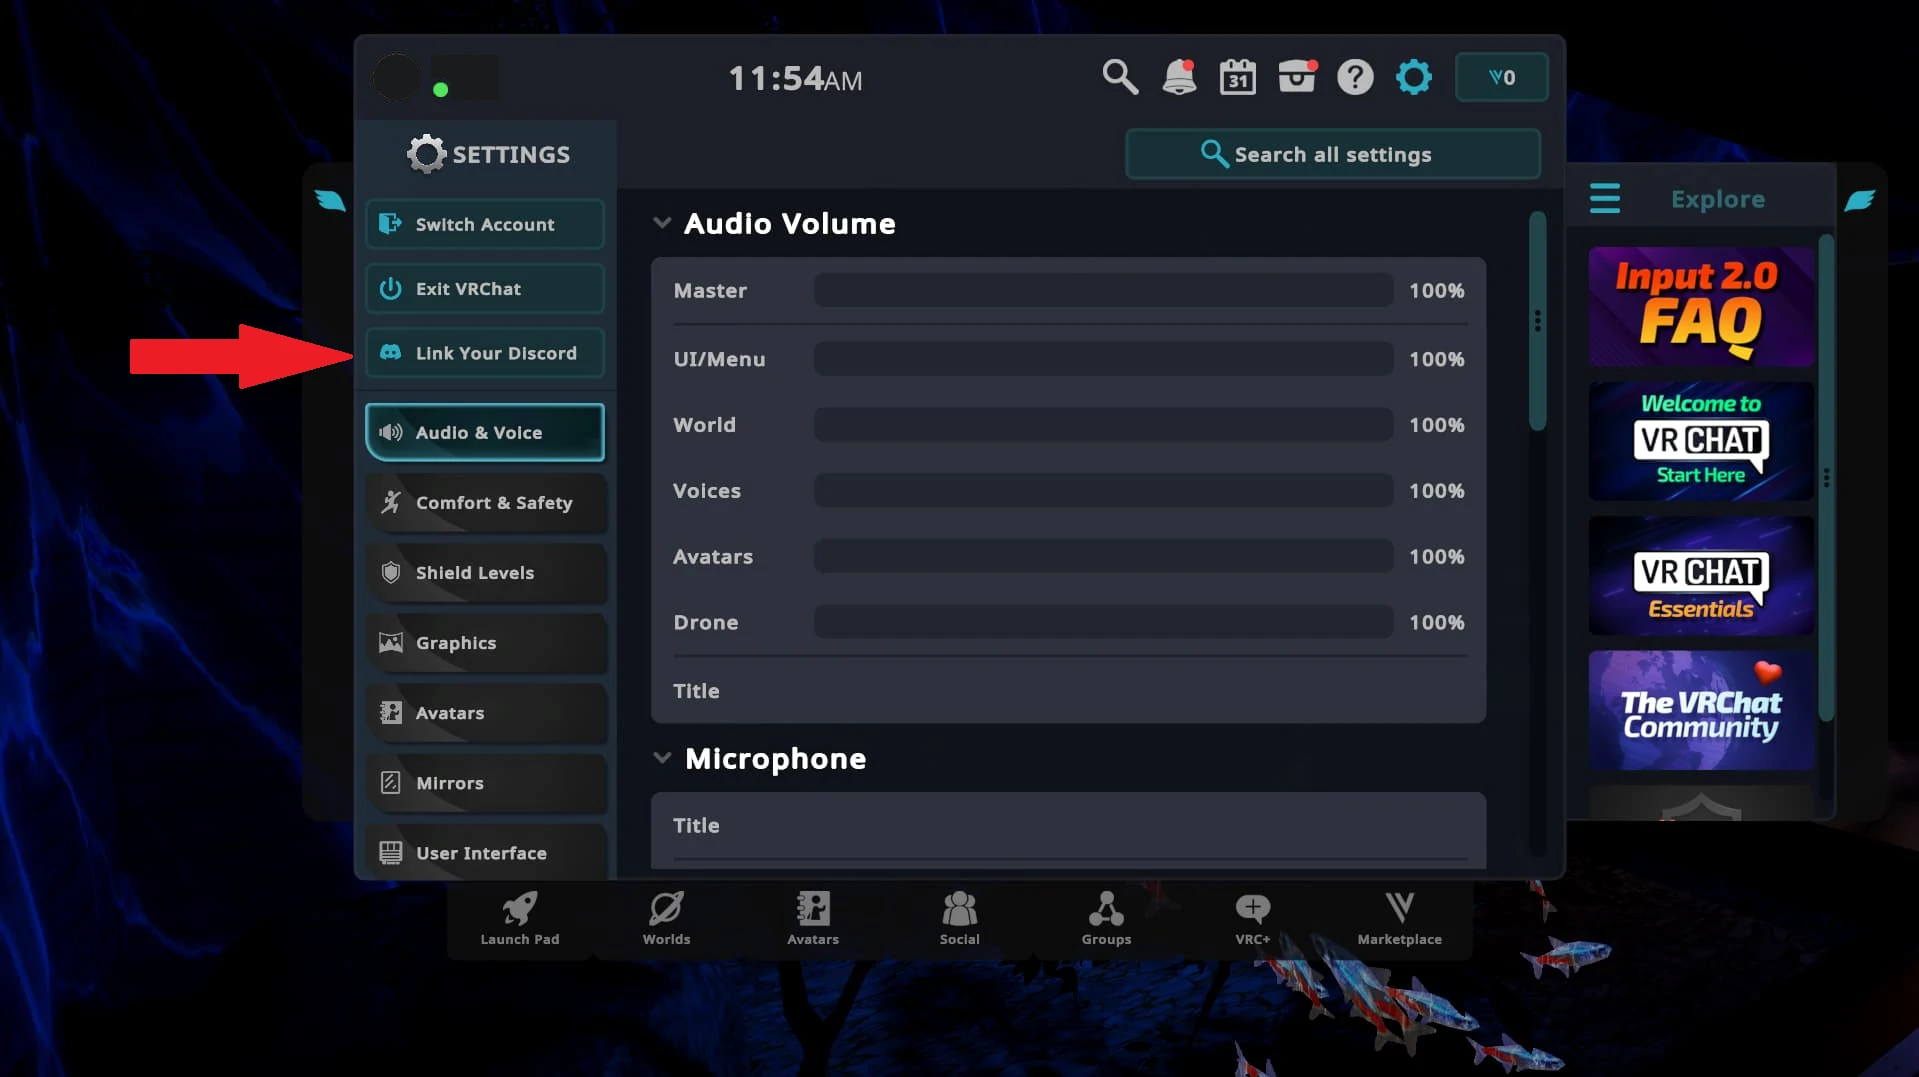The image size is (1919, 1077).
Task: Select the Shield Levels category
Action: coord(485,572)
